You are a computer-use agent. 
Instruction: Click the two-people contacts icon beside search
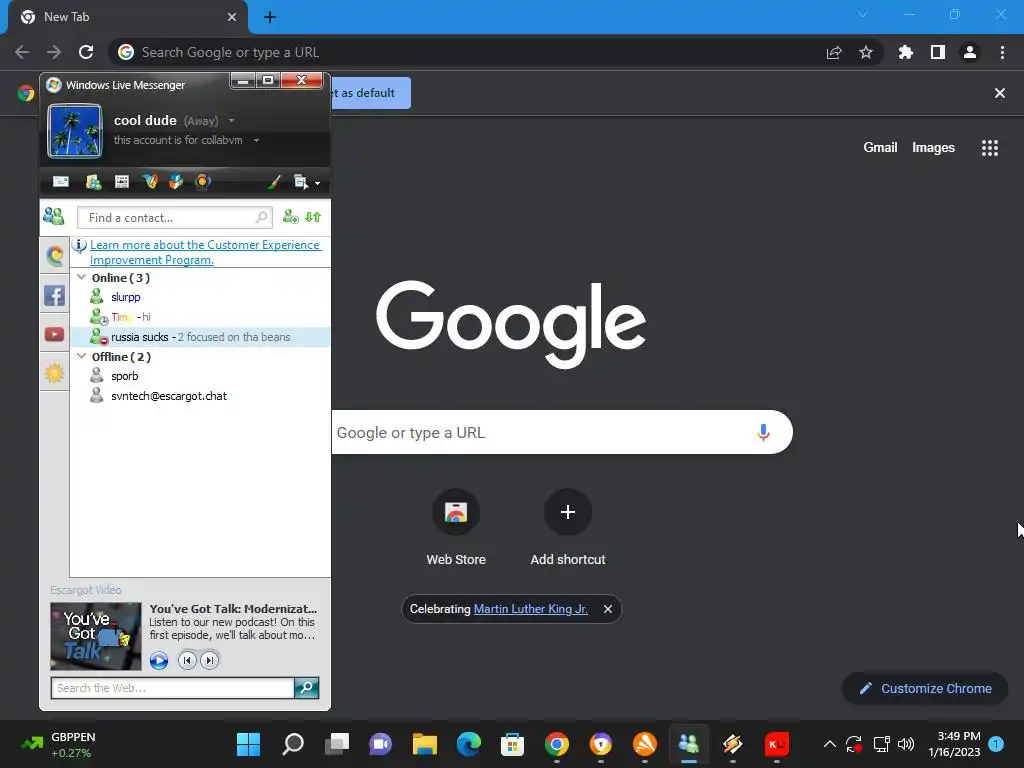(x=54, y=216)
